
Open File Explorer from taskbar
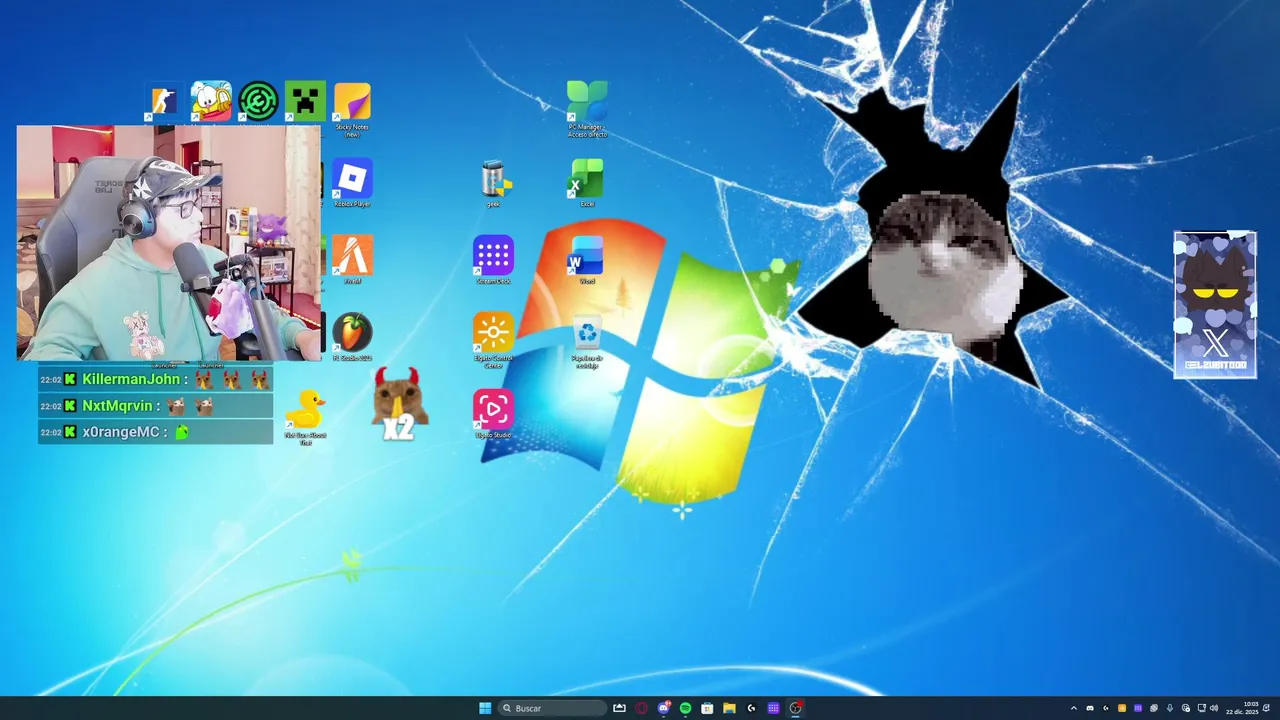729,708
